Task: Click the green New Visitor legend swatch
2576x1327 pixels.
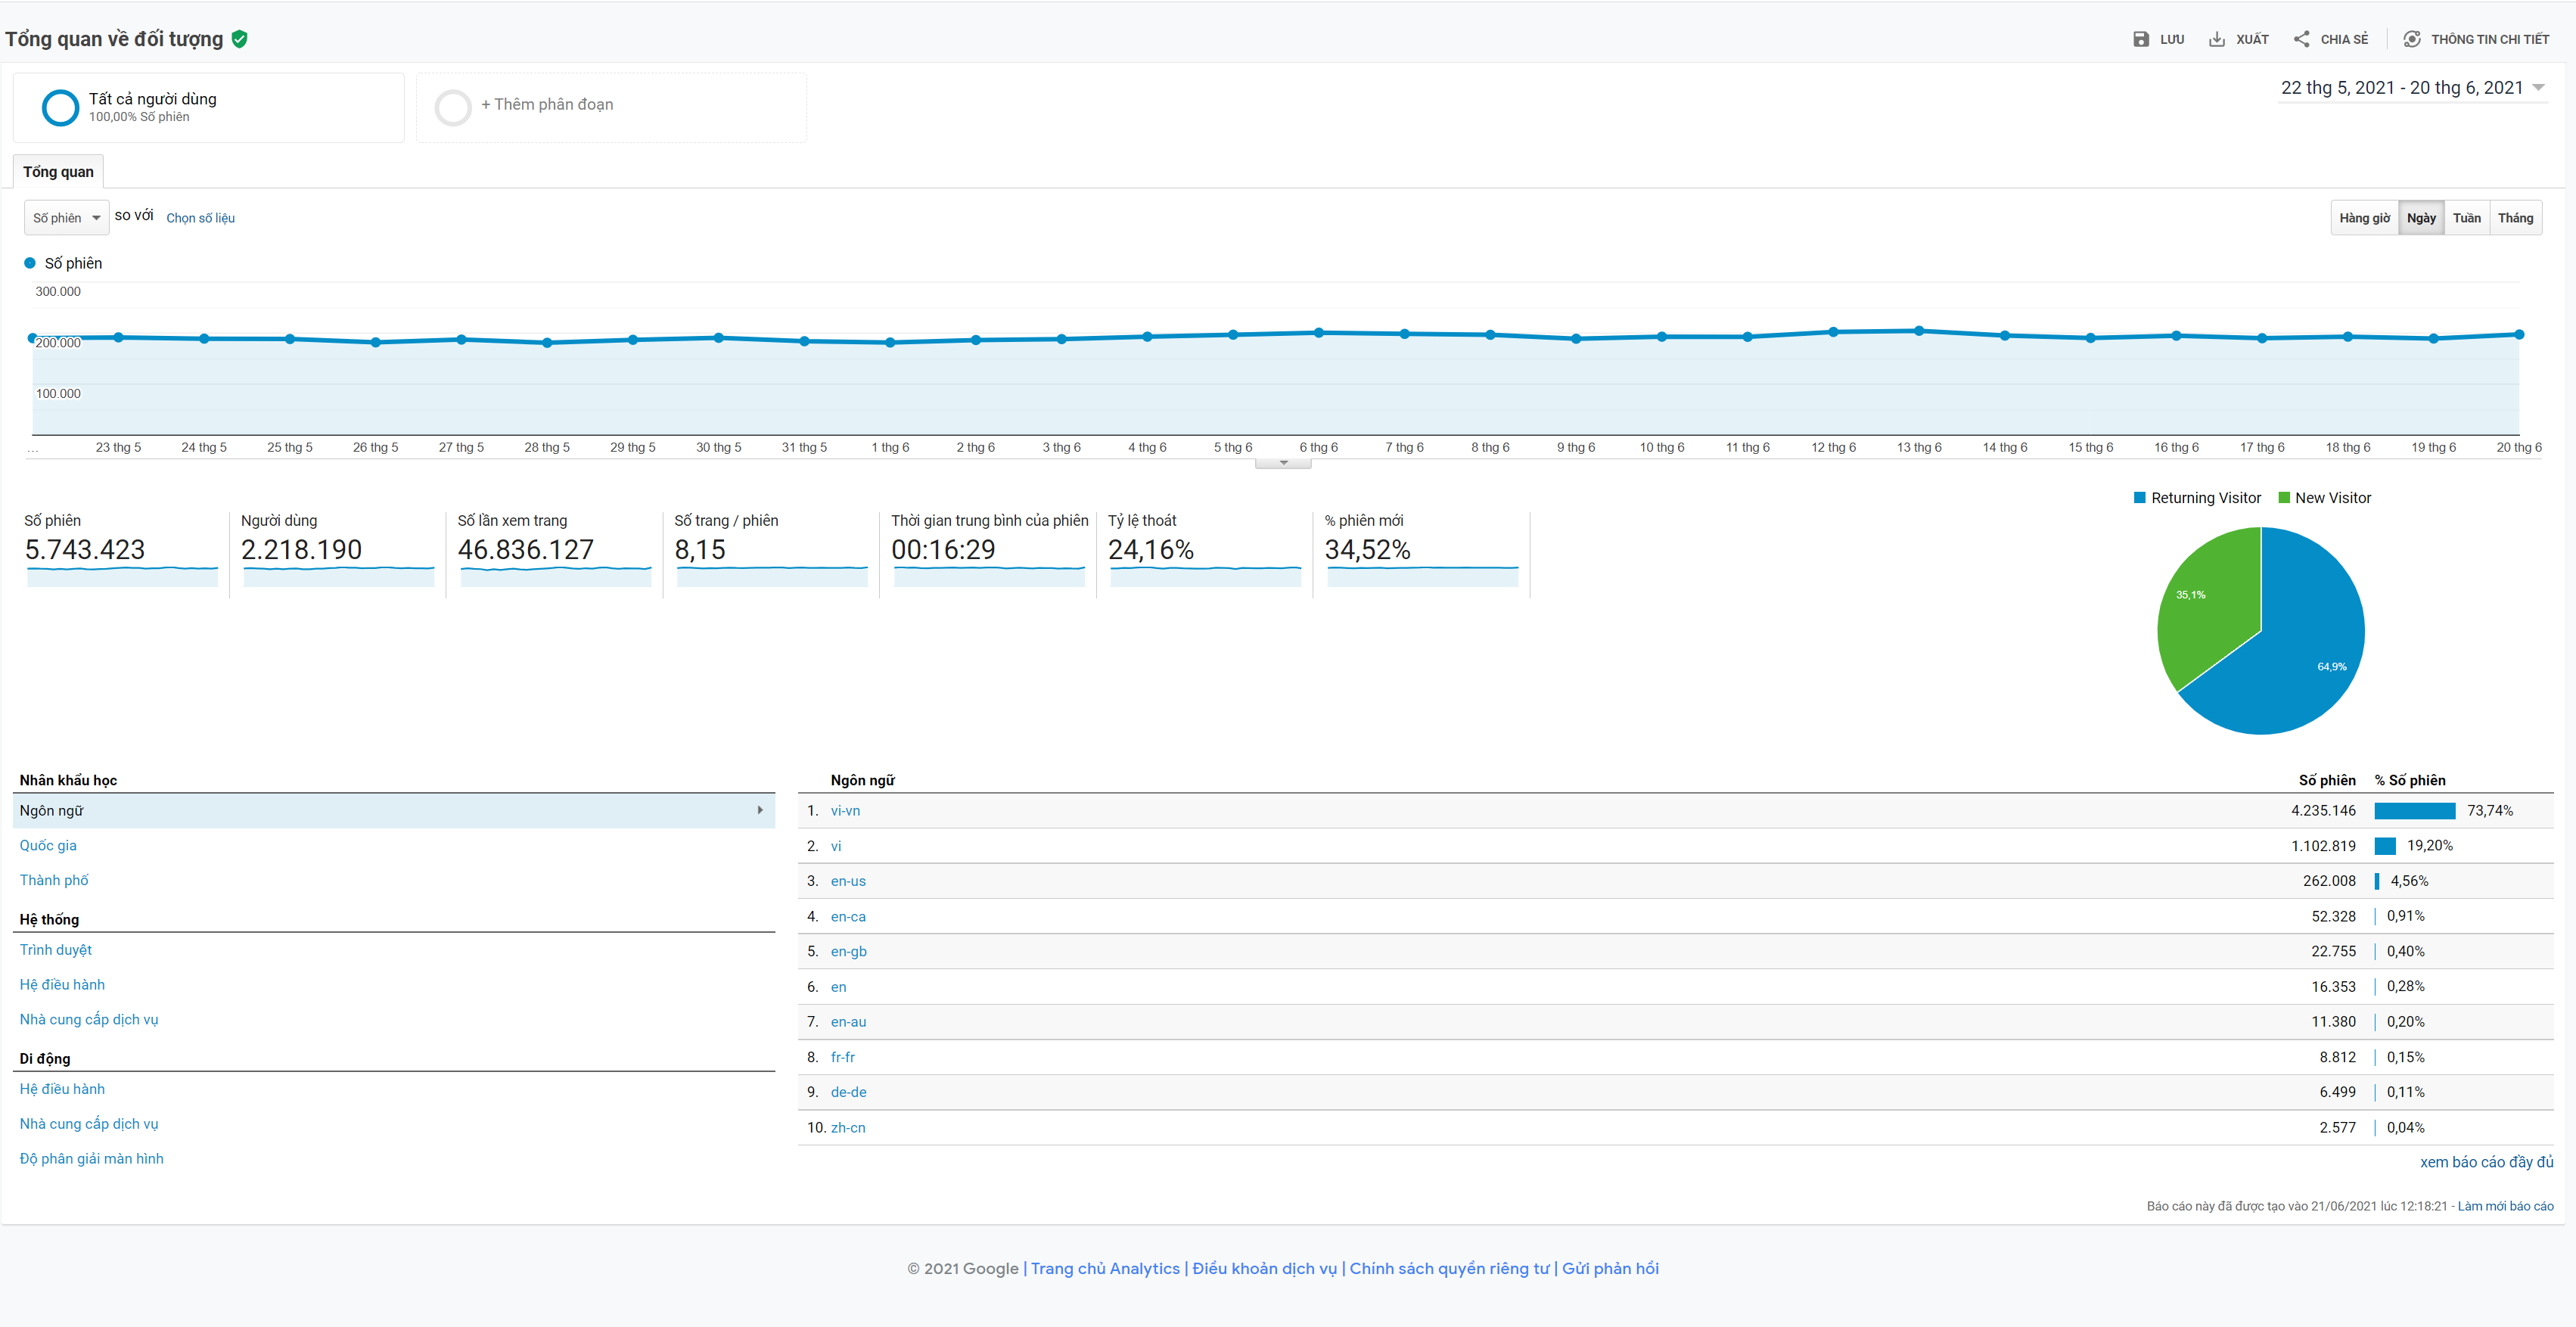Action: point(2284,498)
